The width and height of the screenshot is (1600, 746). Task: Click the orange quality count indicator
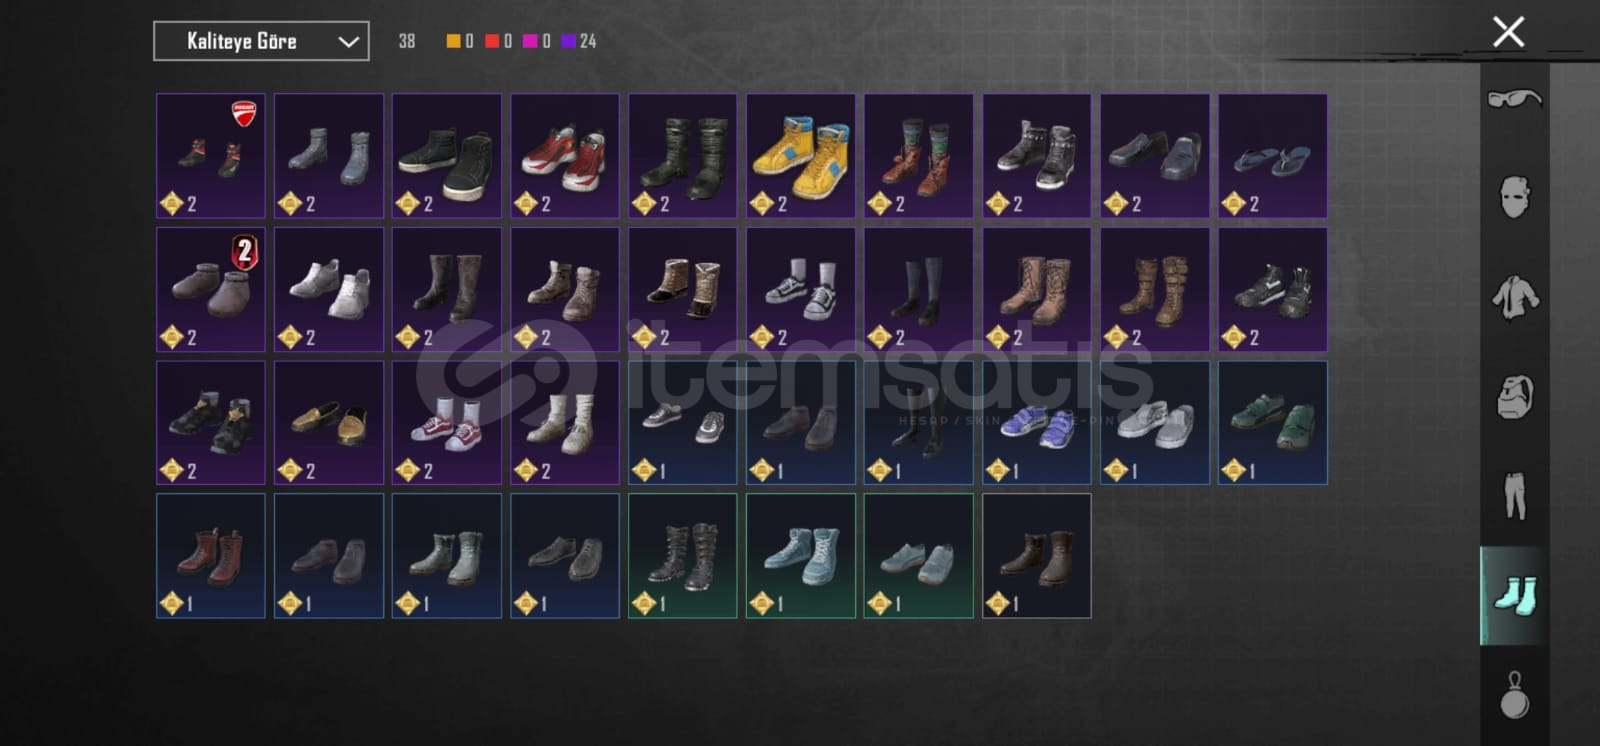[460, 41]
